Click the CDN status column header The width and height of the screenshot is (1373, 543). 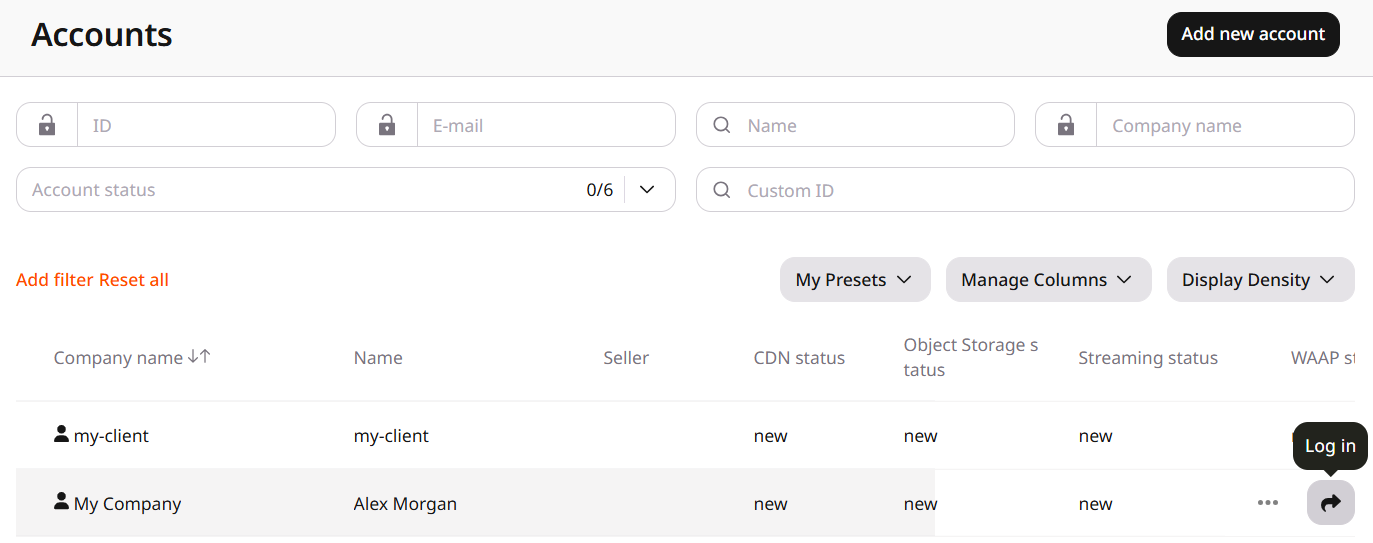(799, 358)
